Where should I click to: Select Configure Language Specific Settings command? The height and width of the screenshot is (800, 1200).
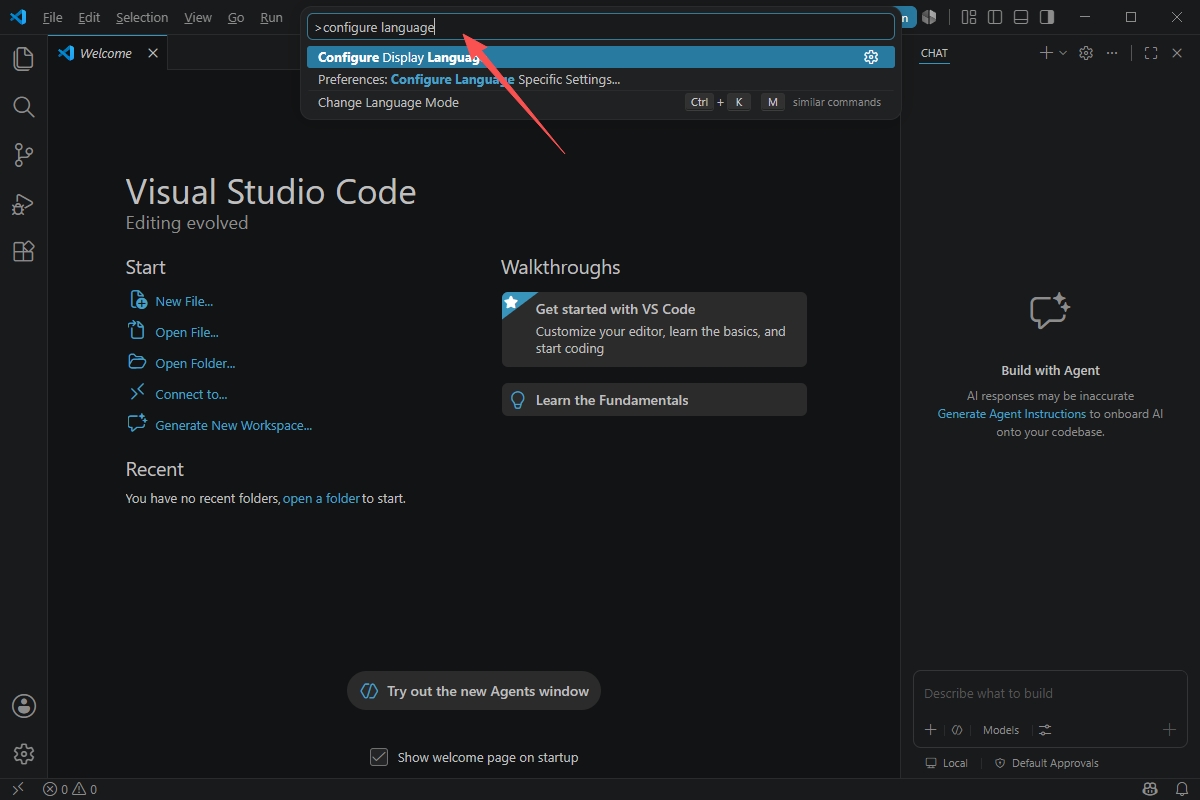(x=601, y=79)
